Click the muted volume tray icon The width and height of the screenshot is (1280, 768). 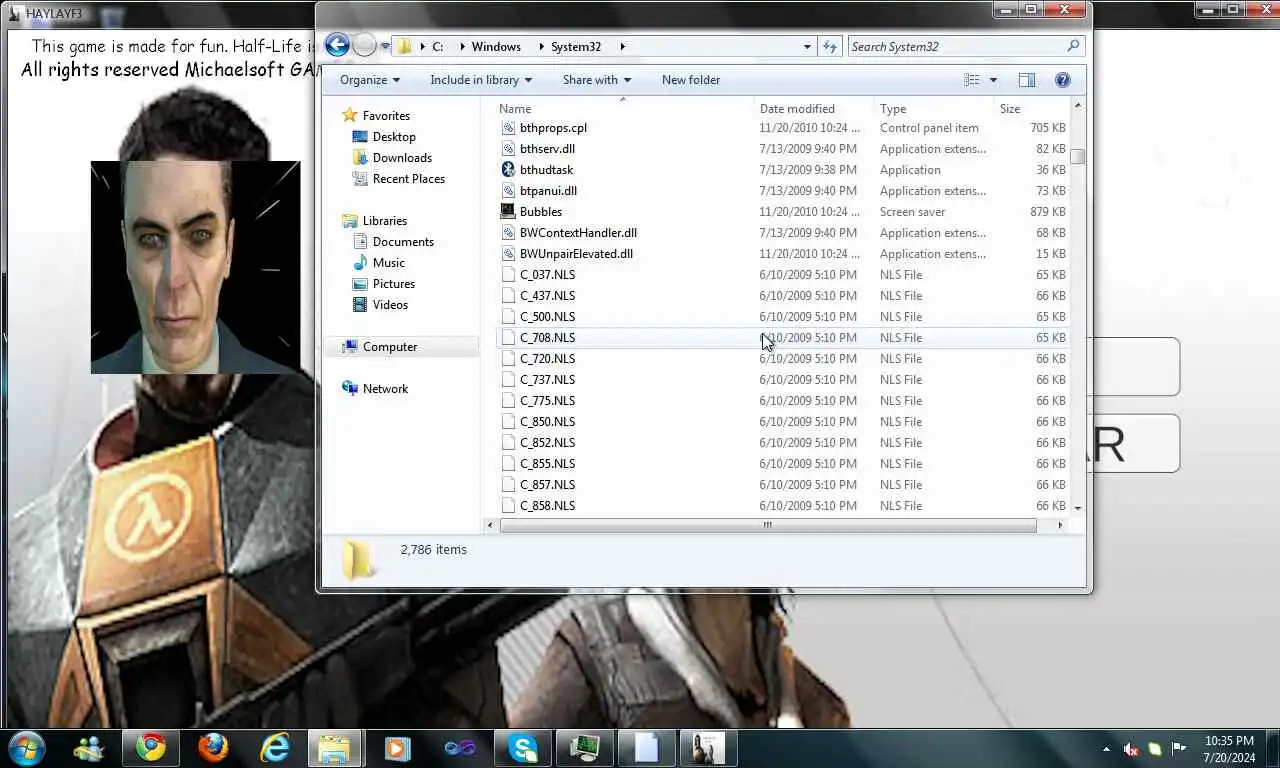pos(1131,749)
